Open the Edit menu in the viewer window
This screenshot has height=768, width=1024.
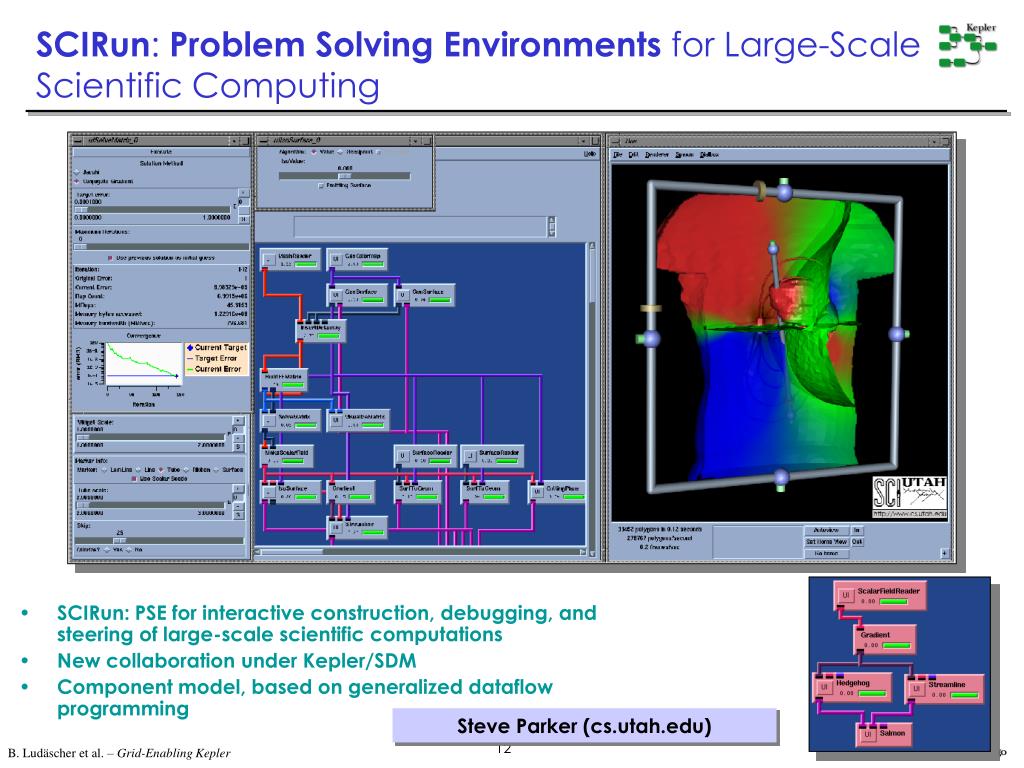[633, 155]
